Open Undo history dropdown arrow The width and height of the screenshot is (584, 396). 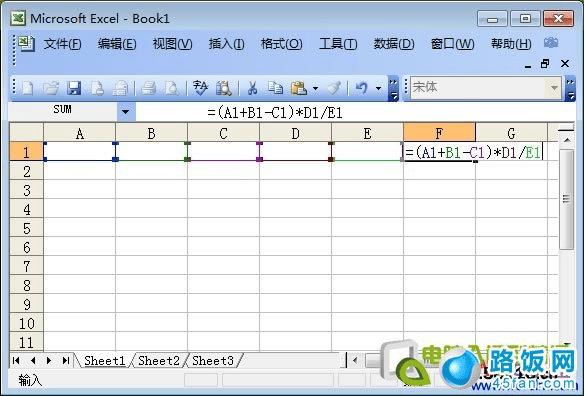point(378,89)
